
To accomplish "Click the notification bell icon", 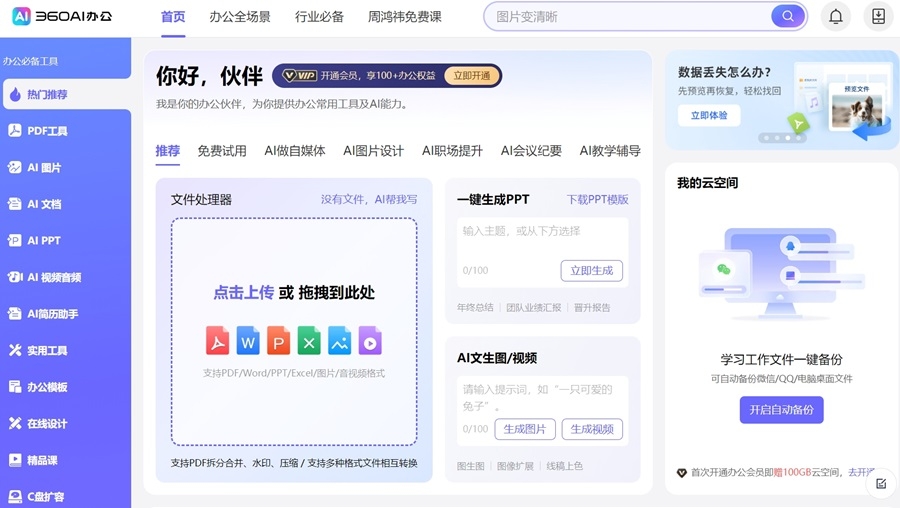I will pos(836,17).
